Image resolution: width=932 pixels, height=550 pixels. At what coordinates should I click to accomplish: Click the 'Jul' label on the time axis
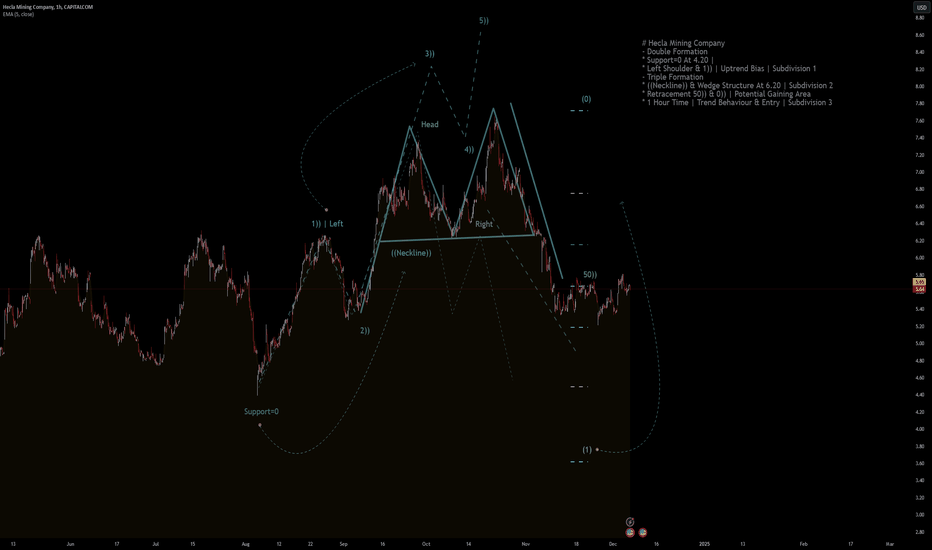click(x=156, y=544)
